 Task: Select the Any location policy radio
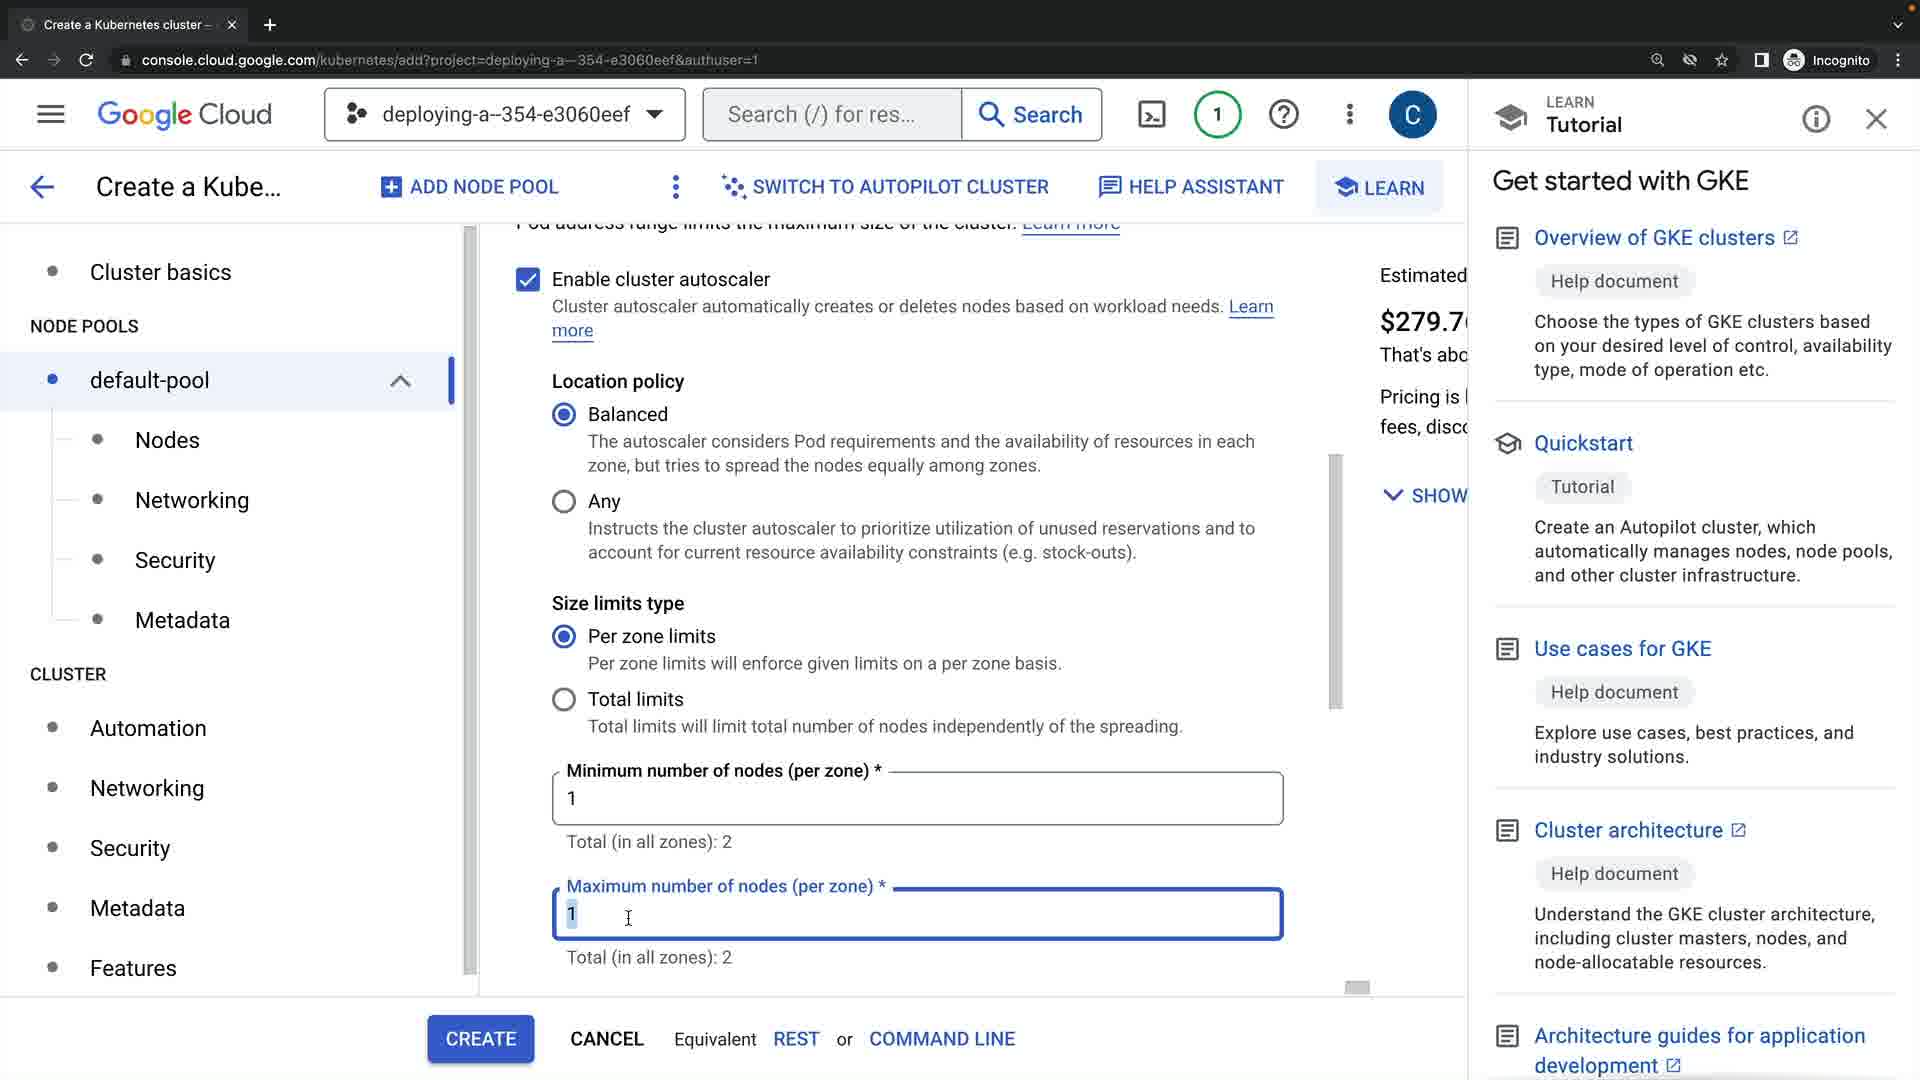(x=564, y=501)
